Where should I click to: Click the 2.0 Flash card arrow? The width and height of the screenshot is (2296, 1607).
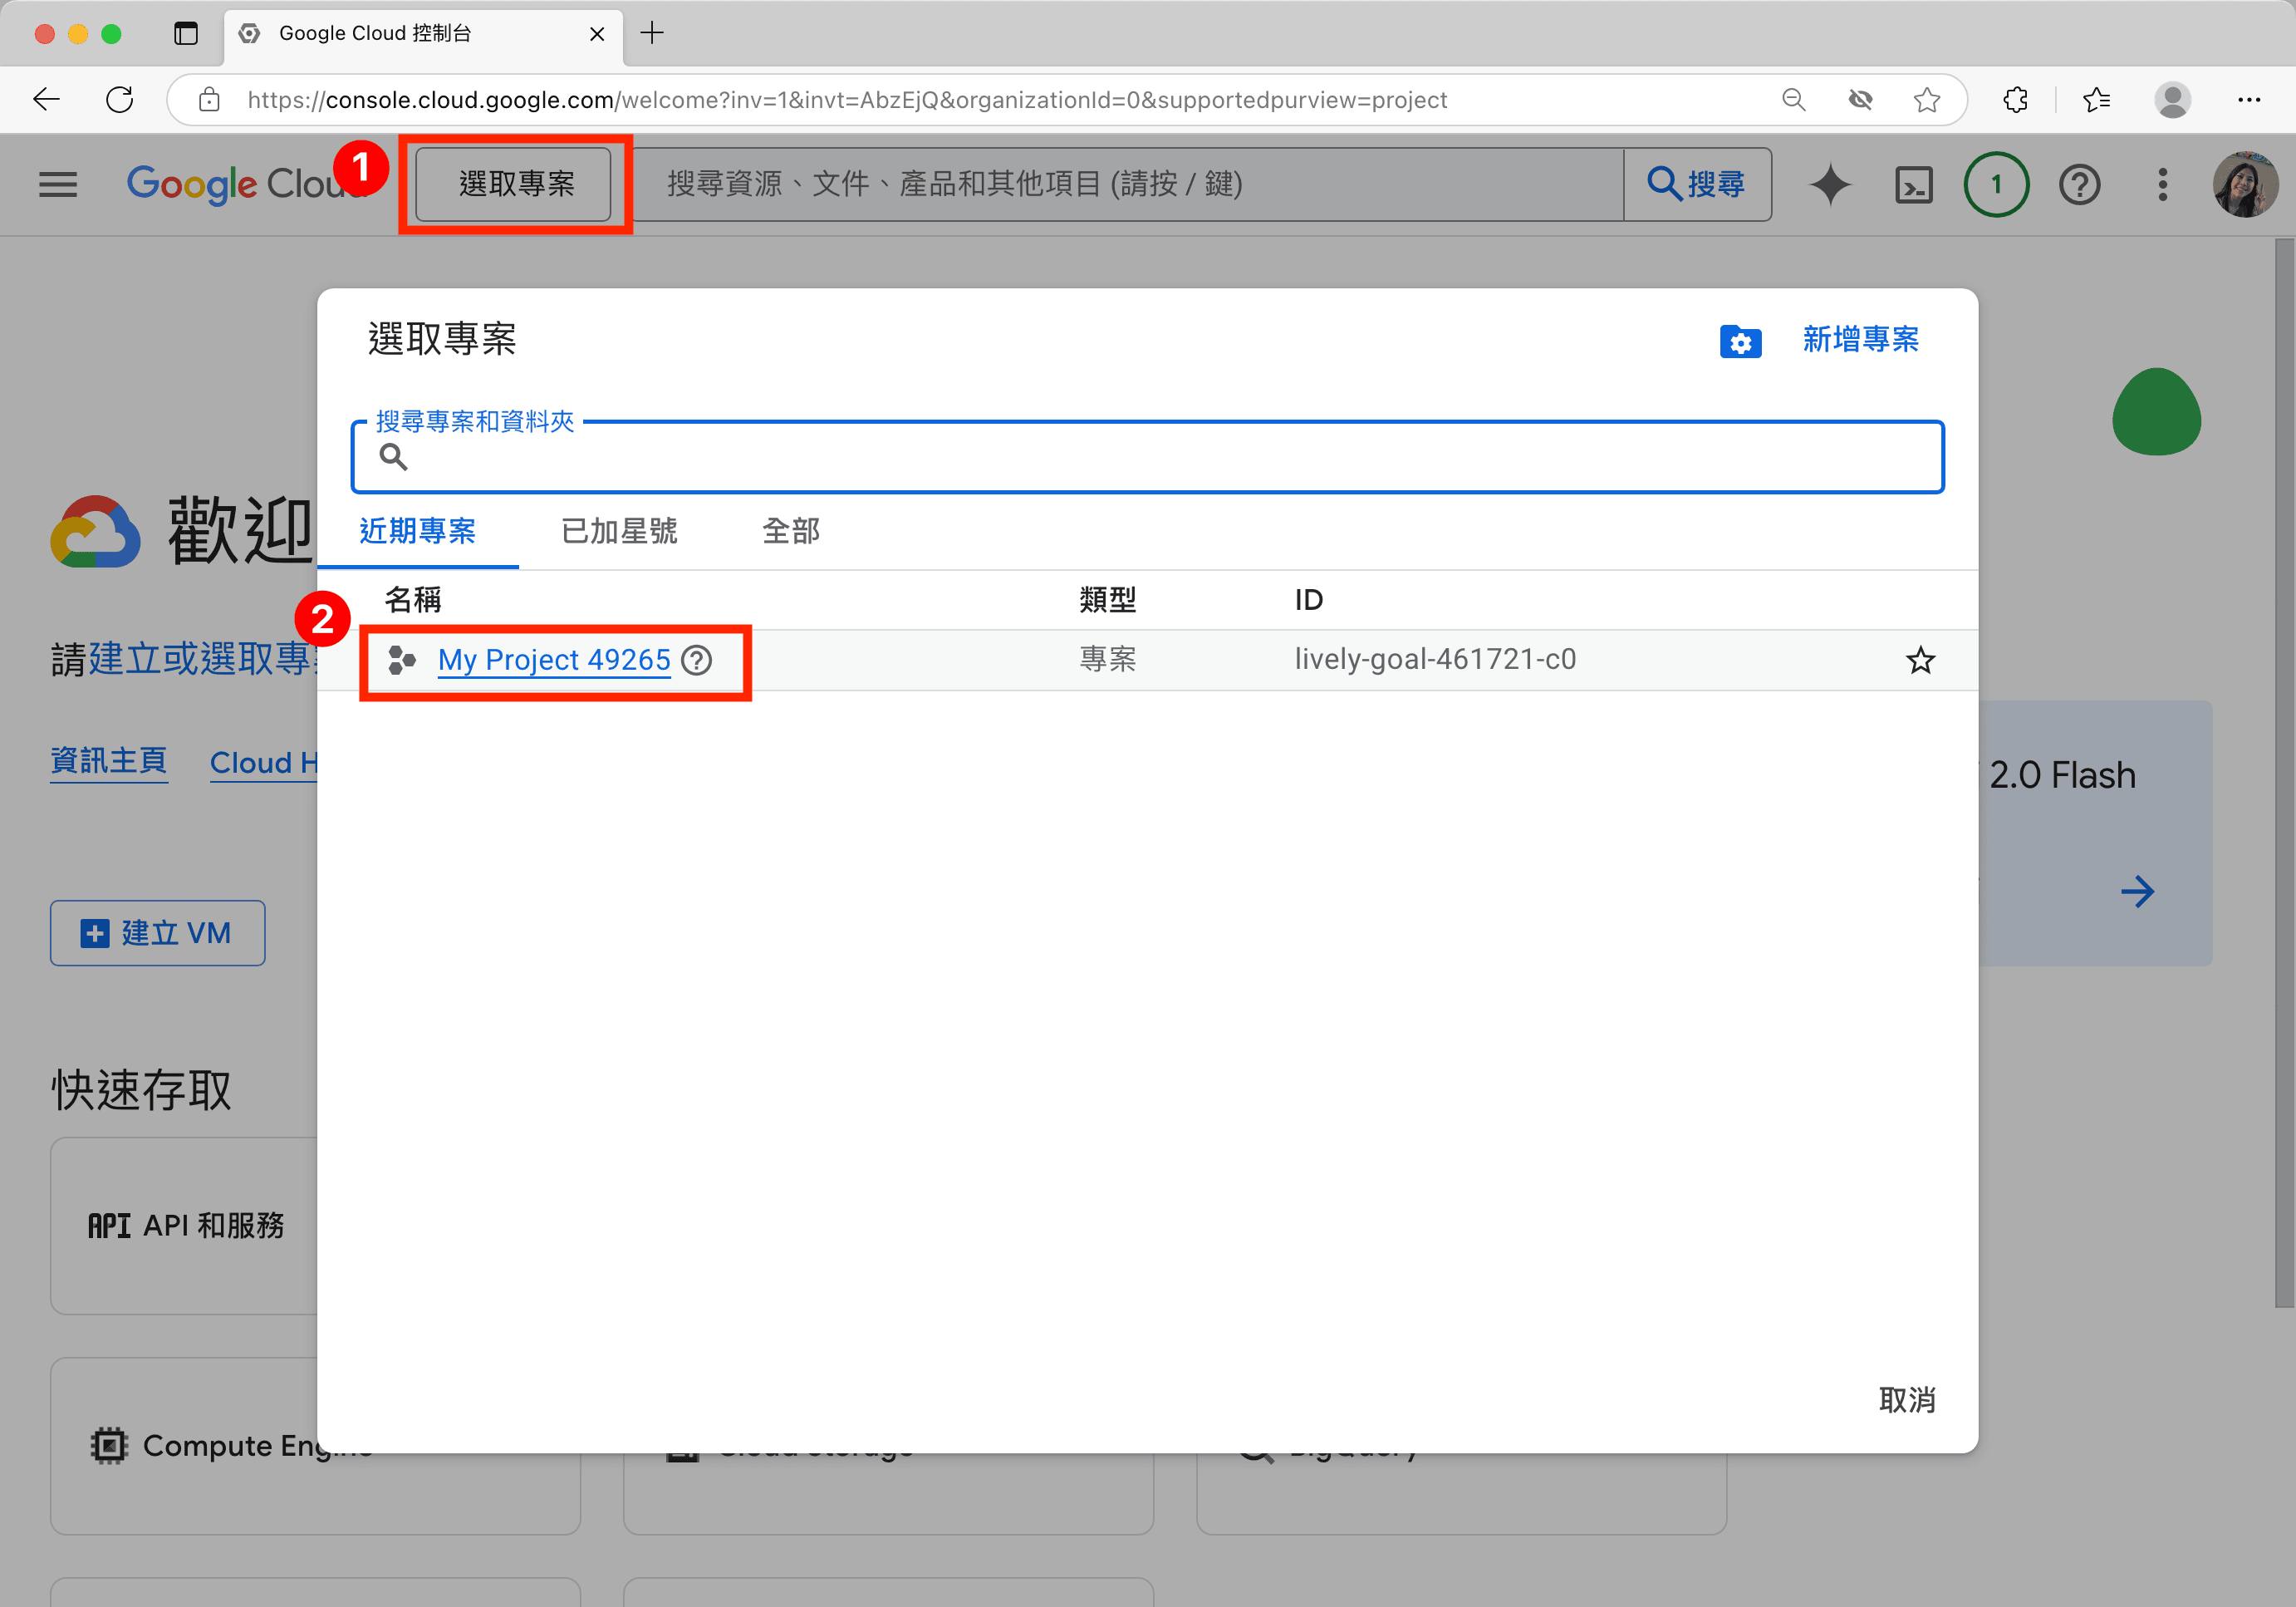[x=2137, y=891]
